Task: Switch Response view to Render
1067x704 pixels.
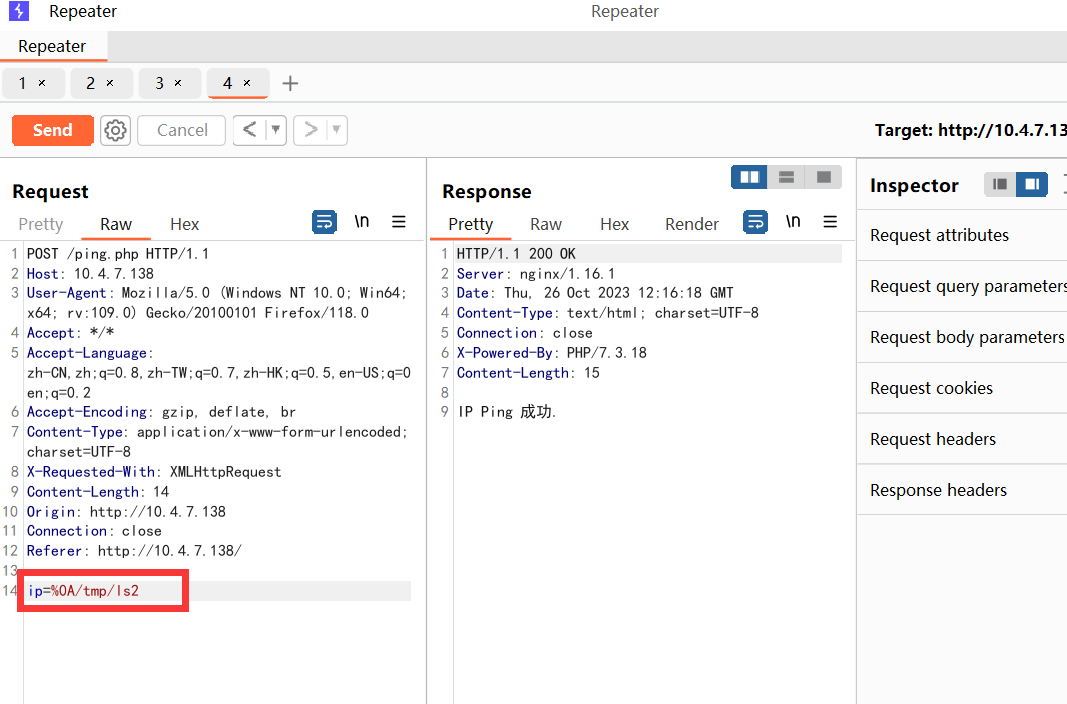Action: (691, 224)
